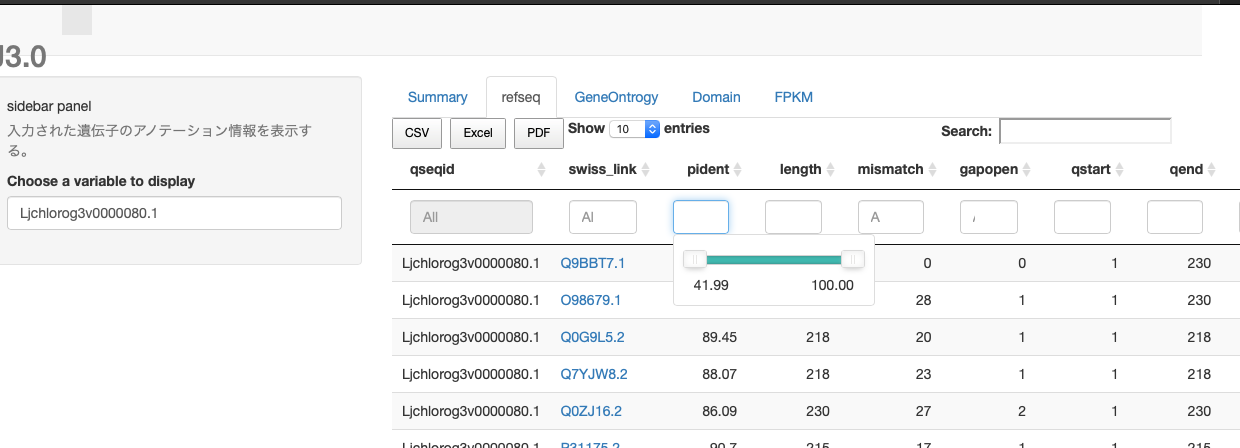Sort by the qend column arrows

(x=1213, y=170)
